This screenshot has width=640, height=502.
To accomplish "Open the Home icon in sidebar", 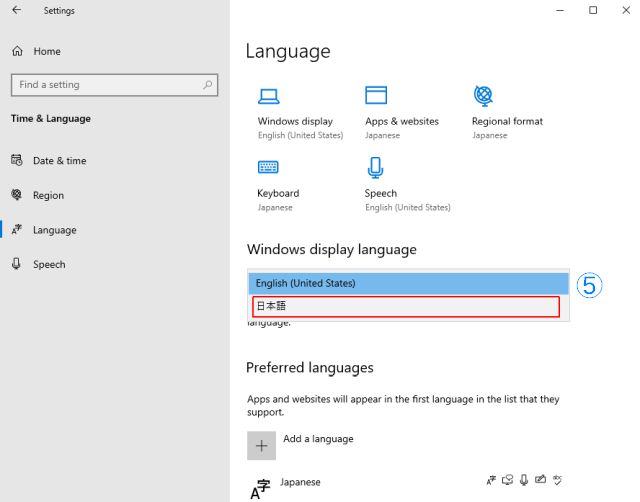I will (x=17, y=51).
